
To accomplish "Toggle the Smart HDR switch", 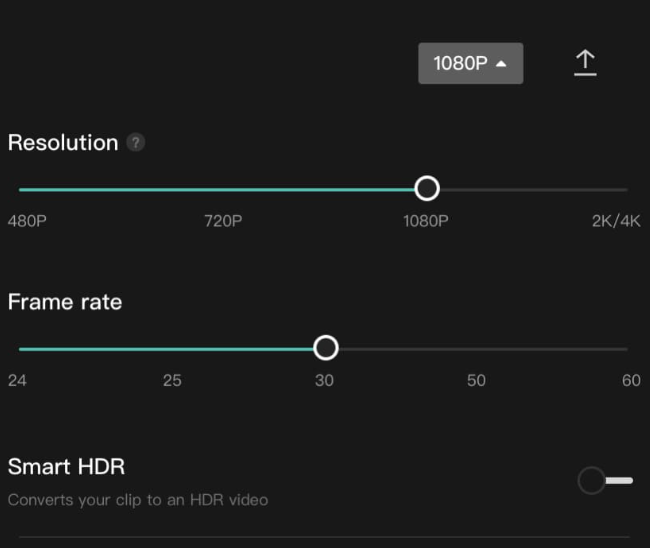I will click(605, 481).
